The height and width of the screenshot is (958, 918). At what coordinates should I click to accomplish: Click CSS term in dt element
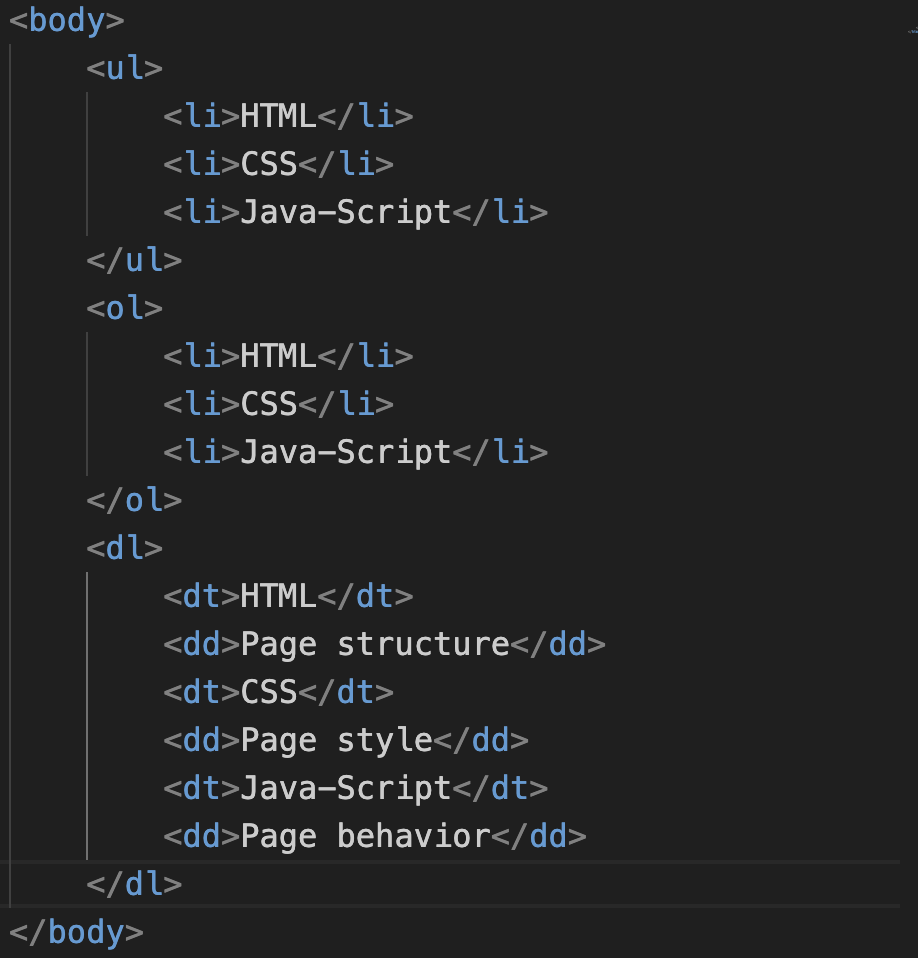(x=269, y=692)
